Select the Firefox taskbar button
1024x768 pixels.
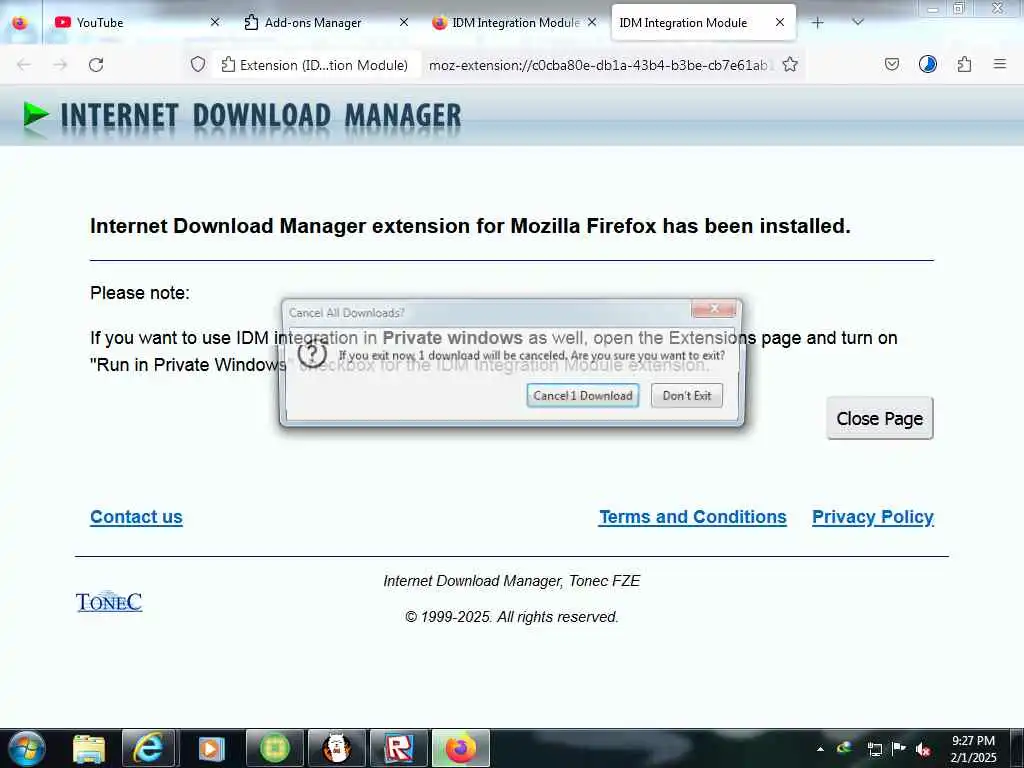coord(461,748)
